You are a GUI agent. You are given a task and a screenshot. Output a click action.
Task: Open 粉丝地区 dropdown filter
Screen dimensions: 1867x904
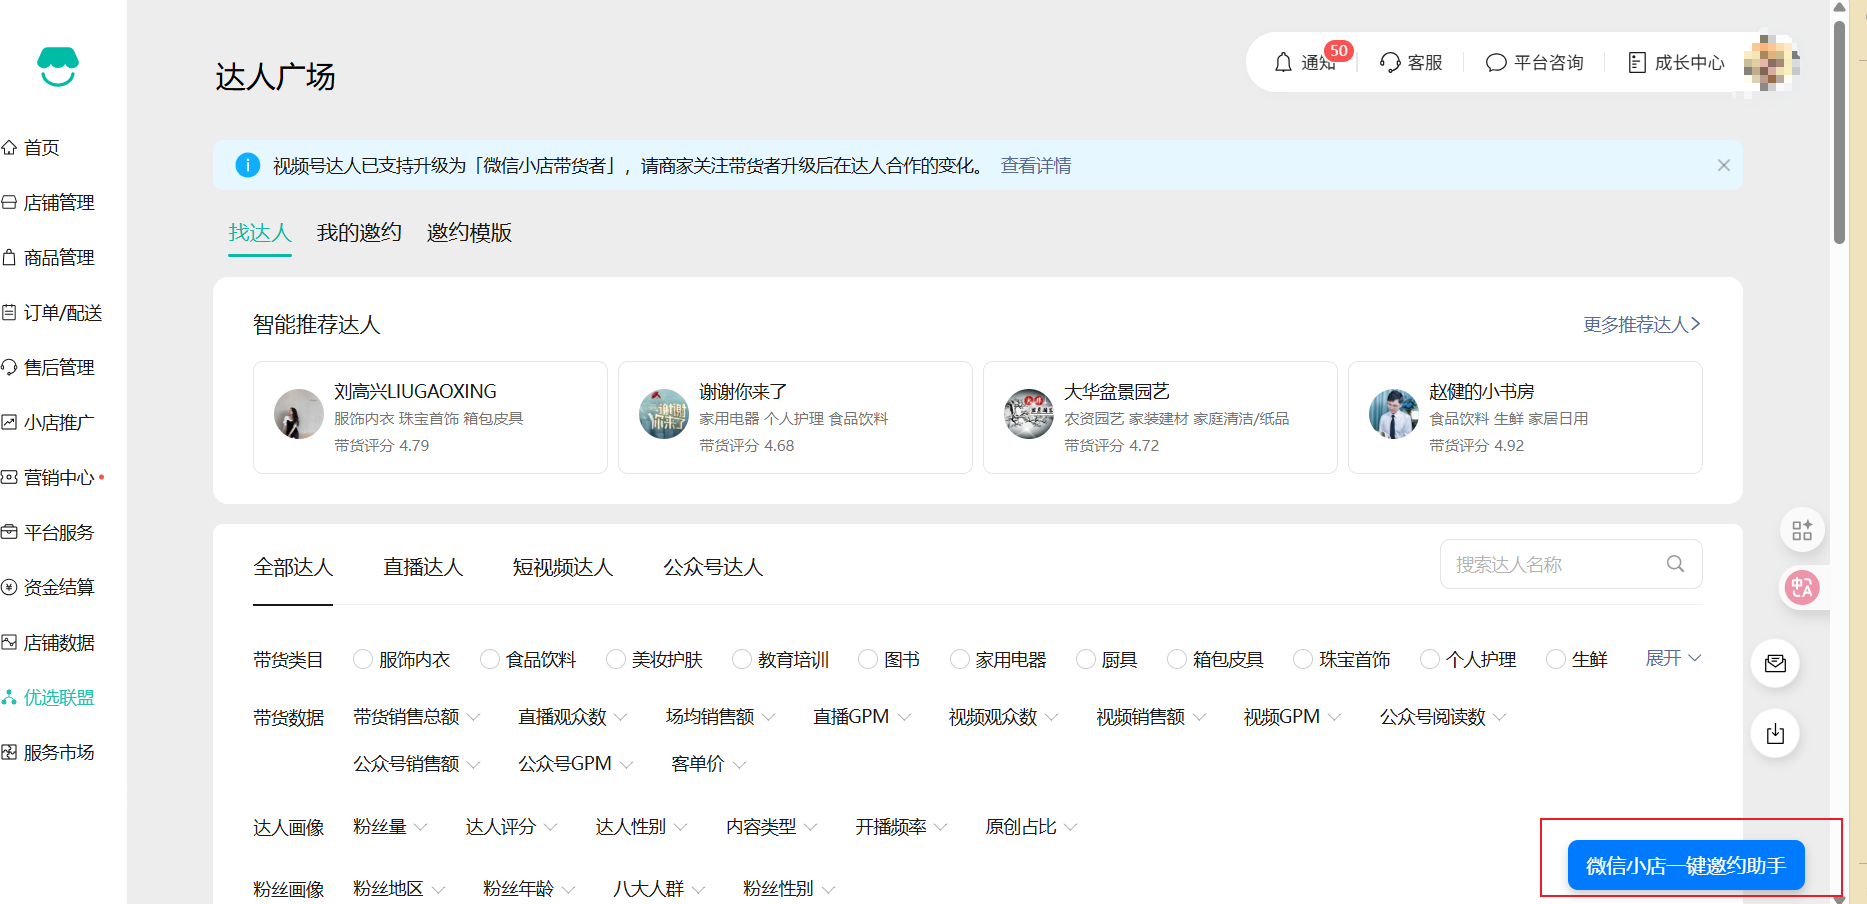pos(399,889)
